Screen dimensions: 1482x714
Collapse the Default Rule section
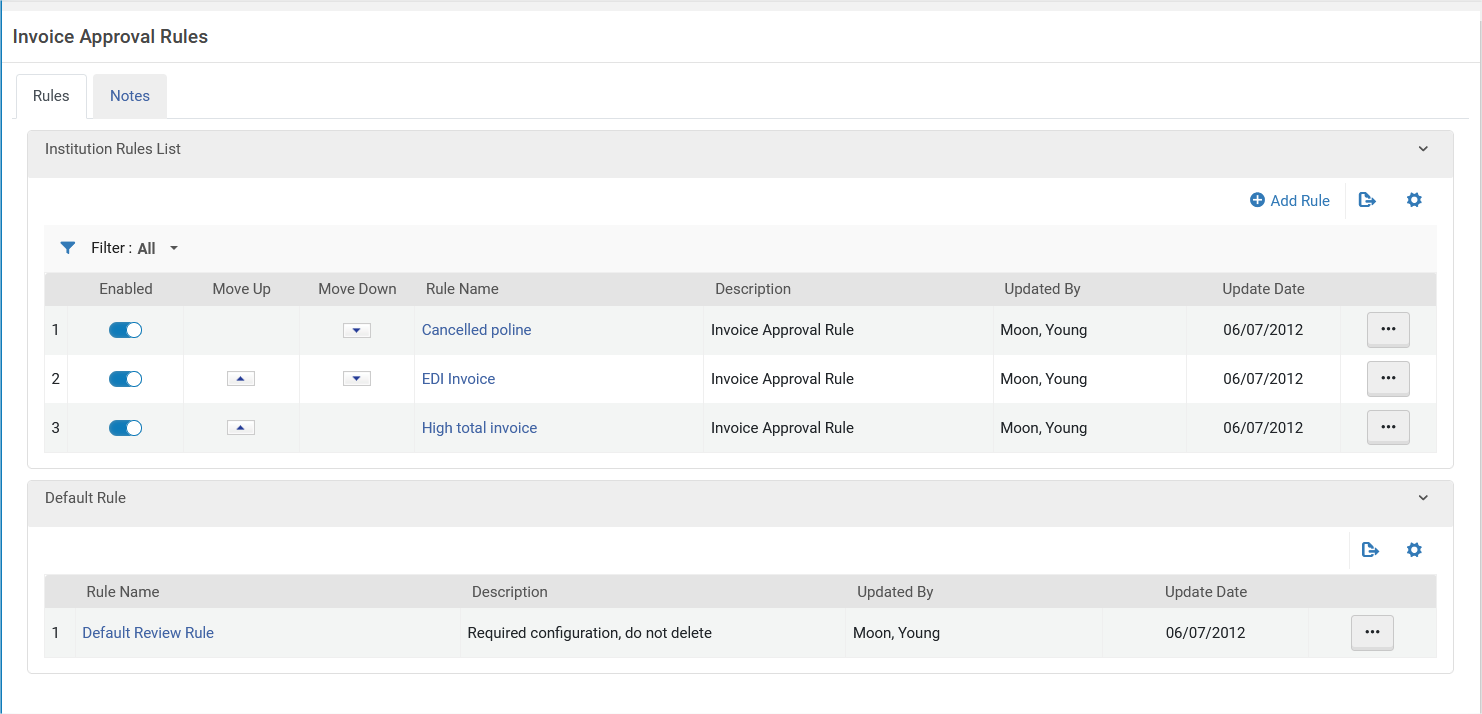(1423, 498)
